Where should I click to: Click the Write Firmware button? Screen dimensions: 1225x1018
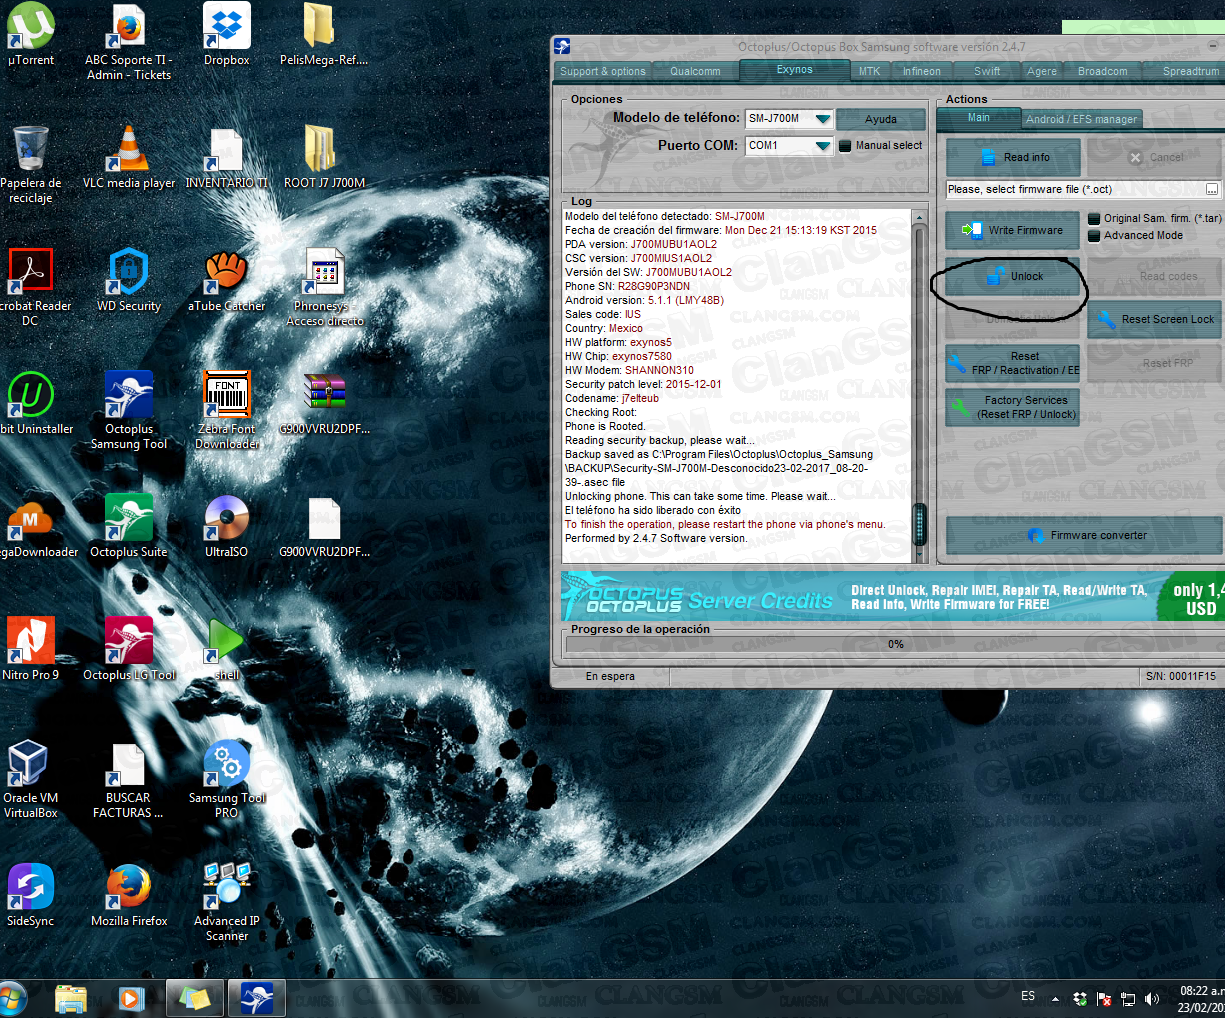click(x=1013, y=230)
